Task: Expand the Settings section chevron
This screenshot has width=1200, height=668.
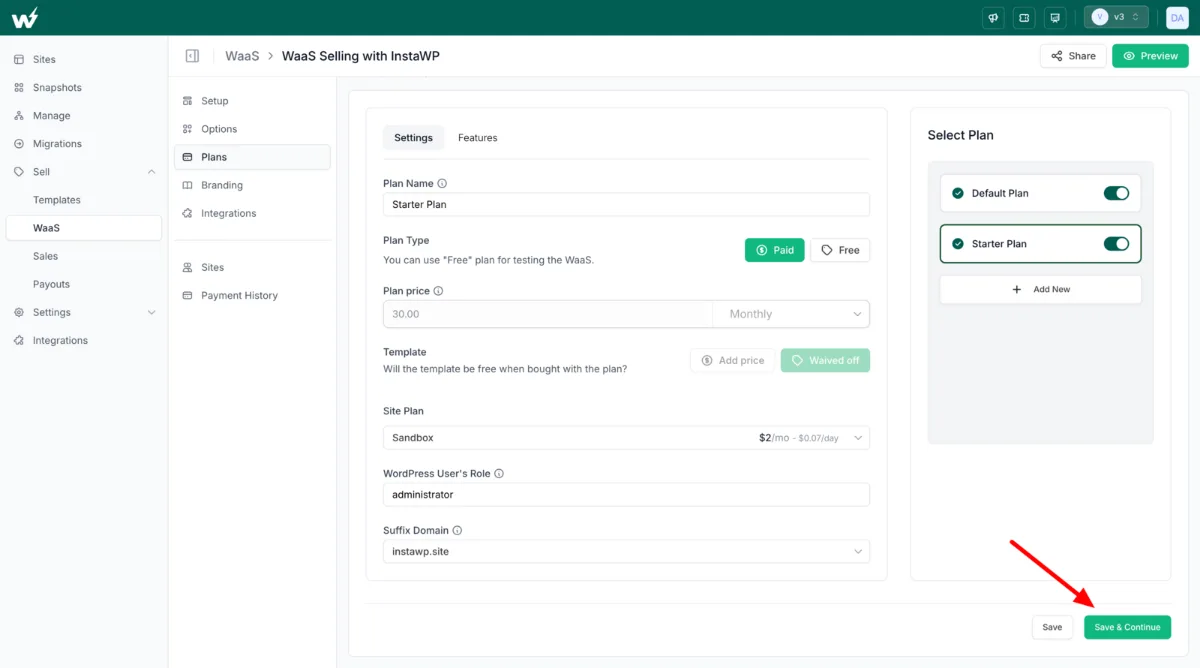Action: pyautogui.click(x=152, y=312)
